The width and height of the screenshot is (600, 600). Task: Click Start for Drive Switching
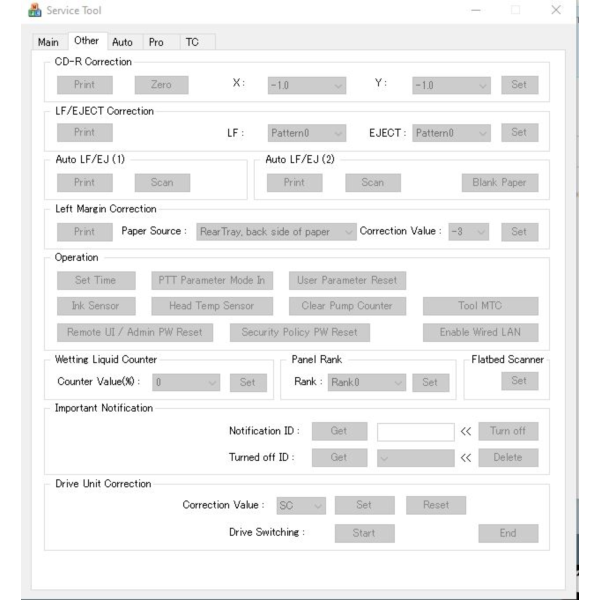(364, 533)
